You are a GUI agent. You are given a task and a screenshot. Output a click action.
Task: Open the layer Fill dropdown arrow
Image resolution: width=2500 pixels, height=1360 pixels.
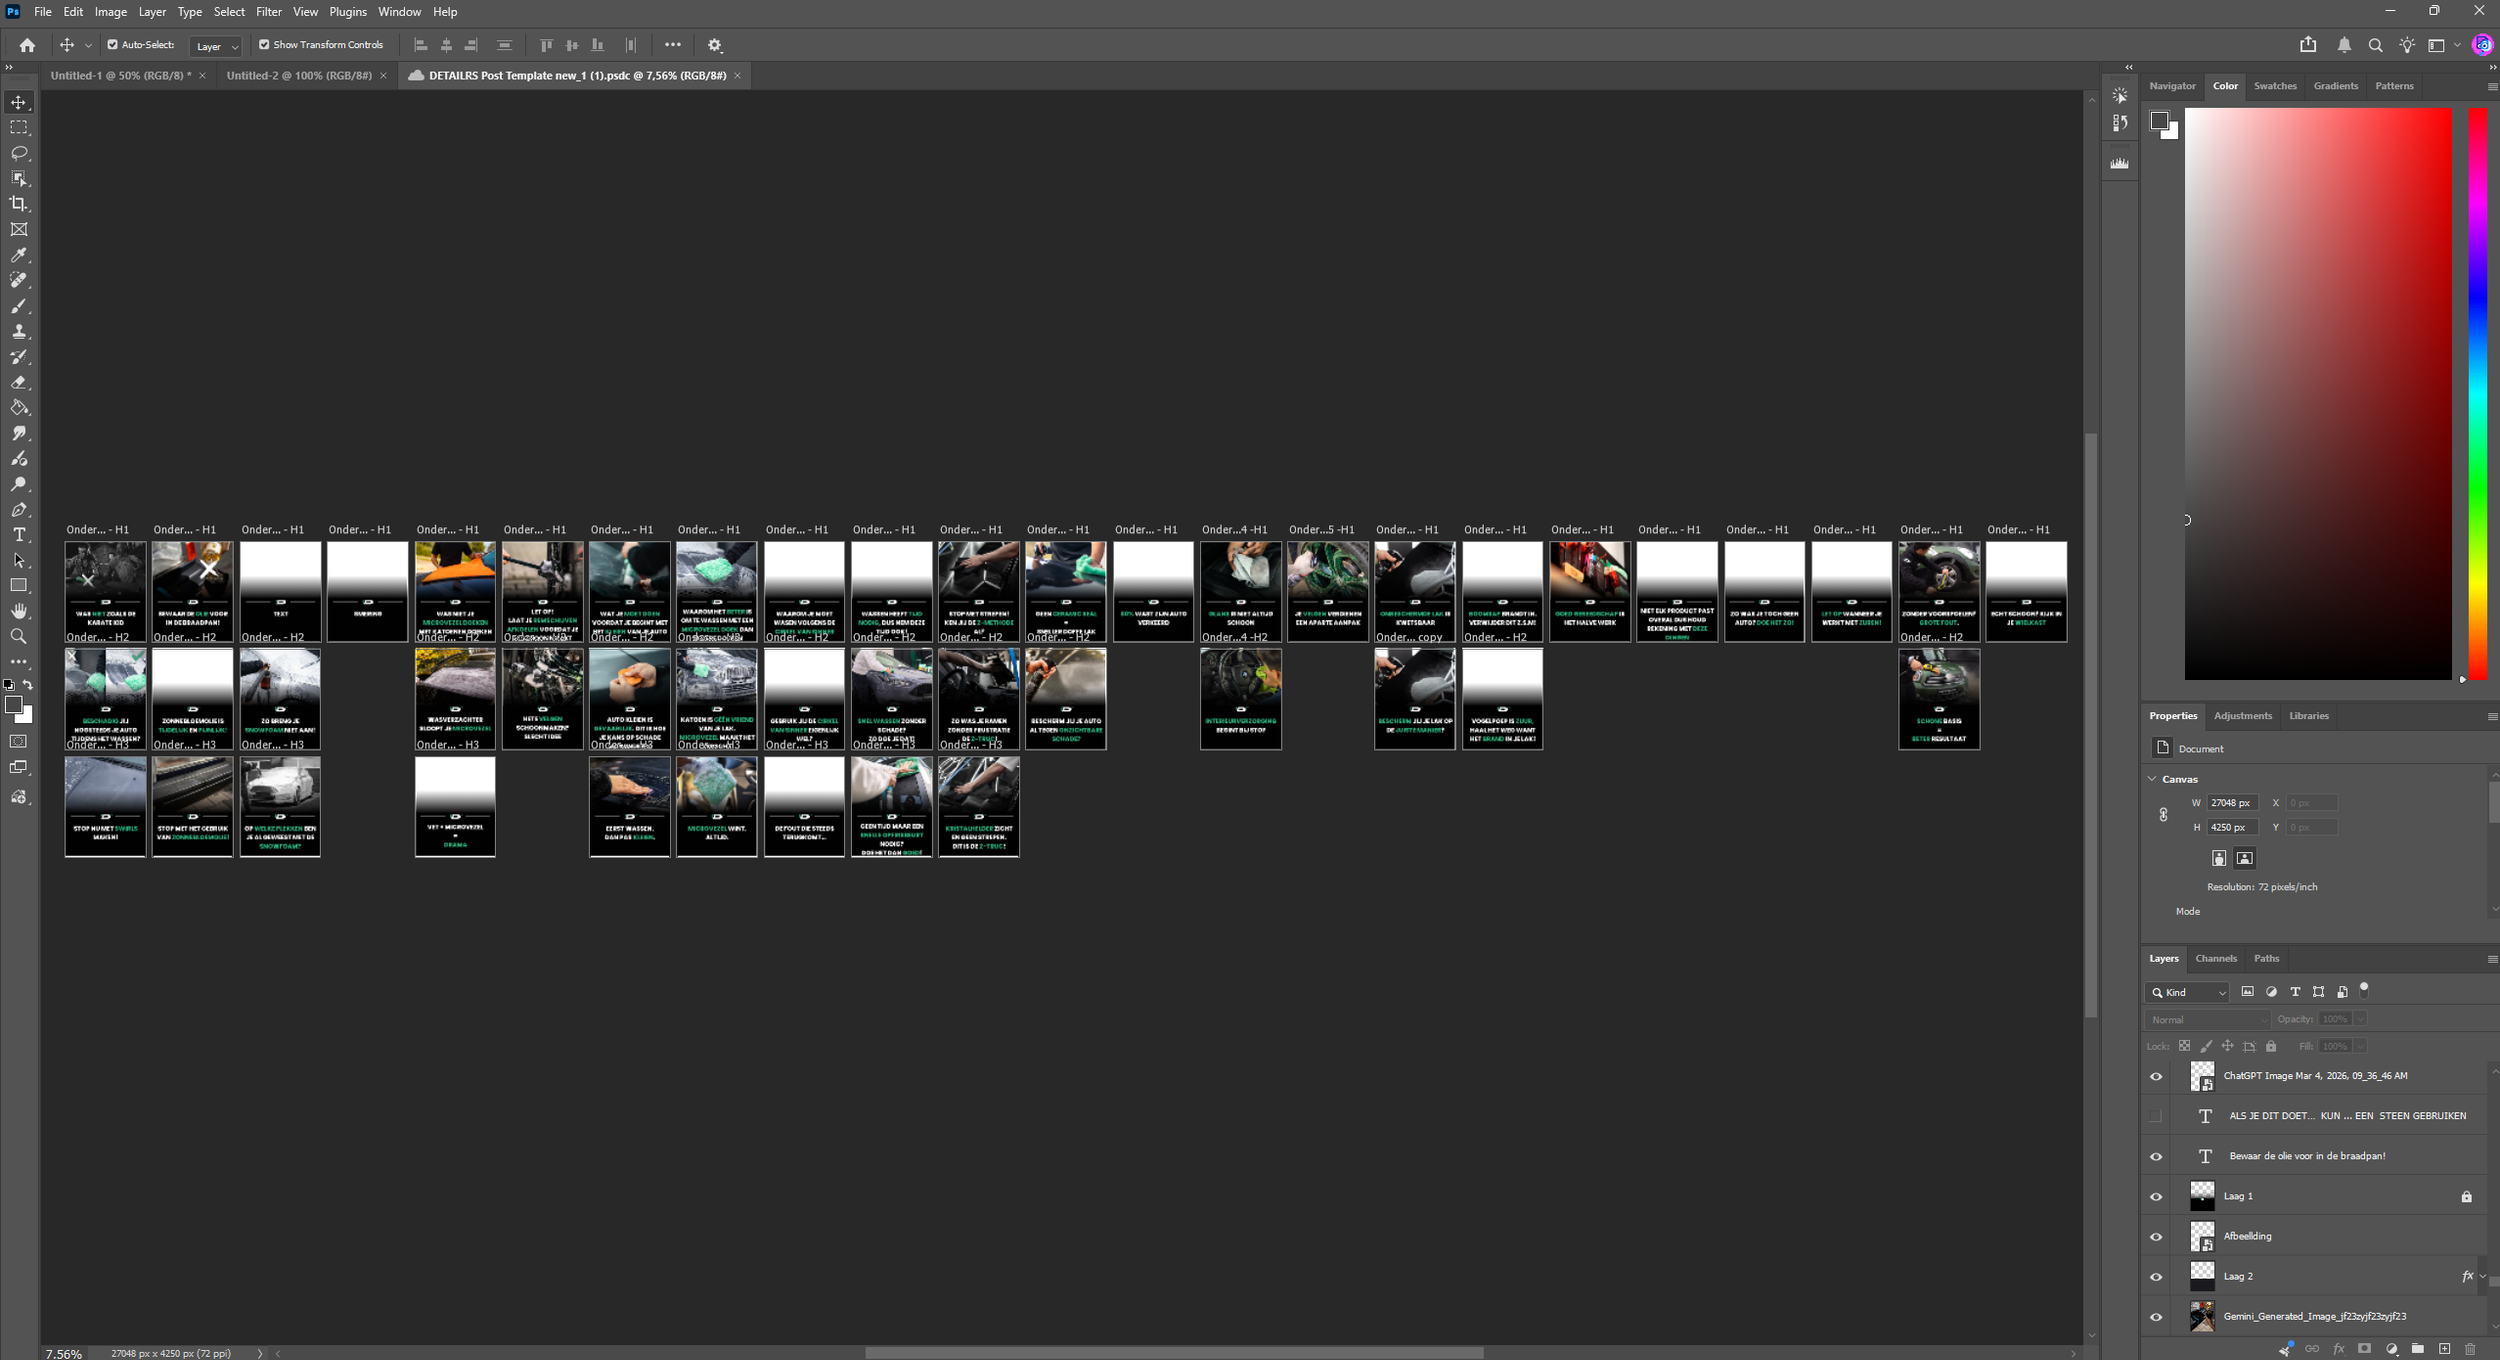(2360, 1047)
